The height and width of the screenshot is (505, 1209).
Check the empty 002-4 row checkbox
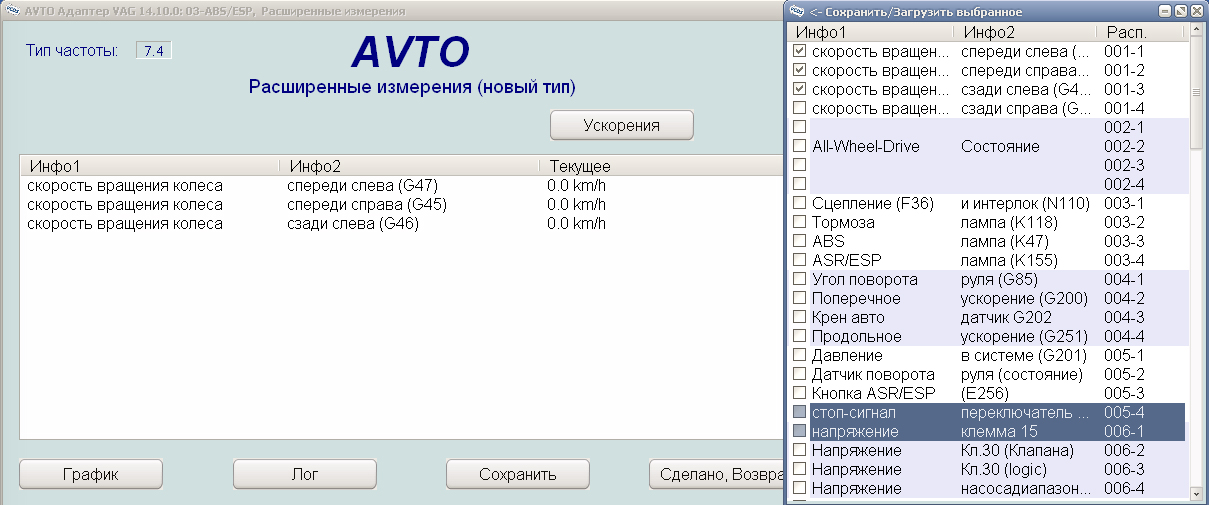click(x=799, y=184)
